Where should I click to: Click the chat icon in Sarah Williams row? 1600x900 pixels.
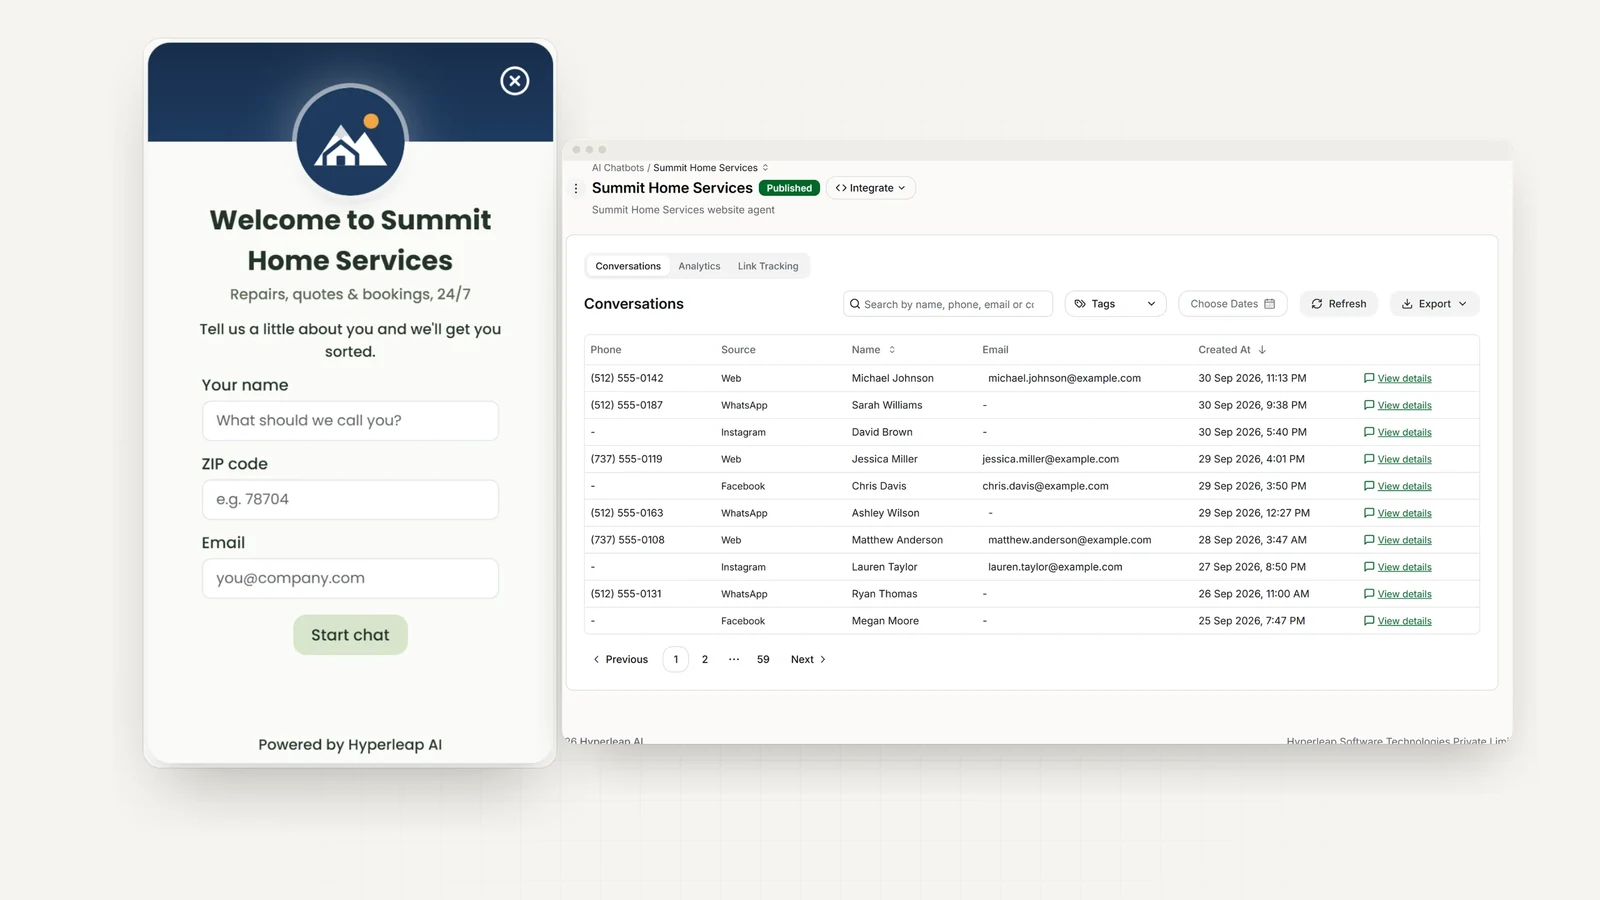click(x=1369, y=405)
